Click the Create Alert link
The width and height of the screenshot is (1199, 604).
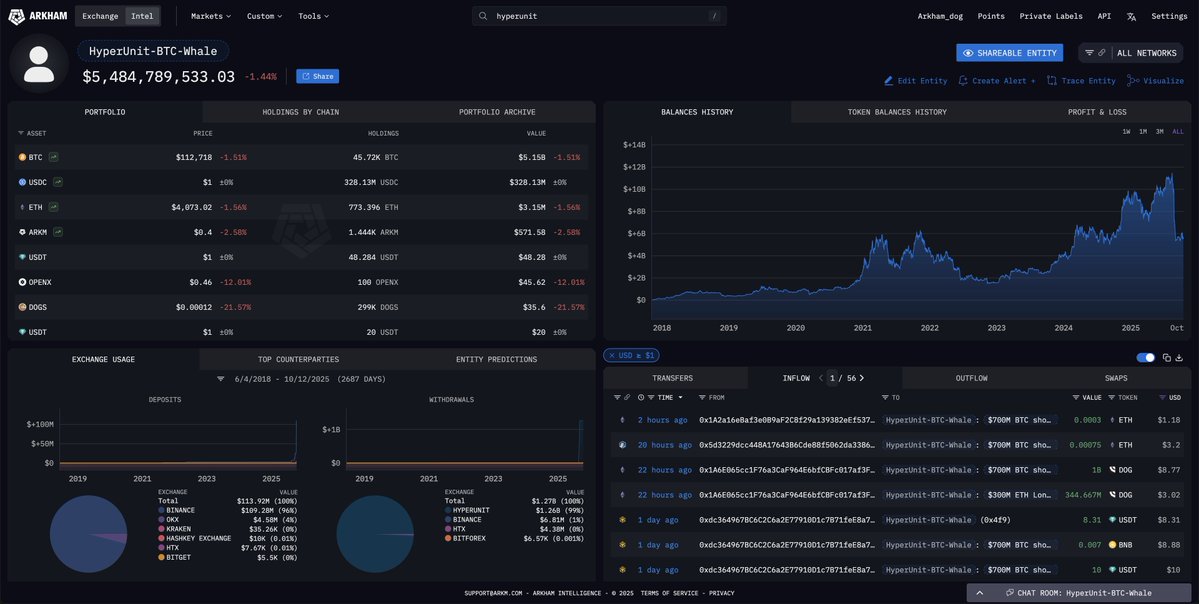point(997,81)
